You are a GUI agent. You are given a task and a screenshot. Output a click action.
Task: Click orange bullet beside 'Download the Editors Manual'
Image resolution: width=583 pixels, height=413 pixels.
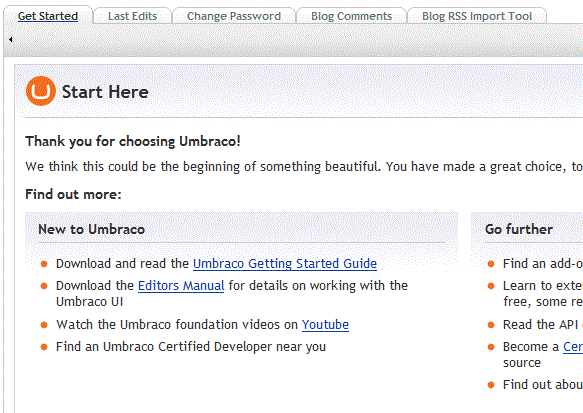click(x=44, y=286)
